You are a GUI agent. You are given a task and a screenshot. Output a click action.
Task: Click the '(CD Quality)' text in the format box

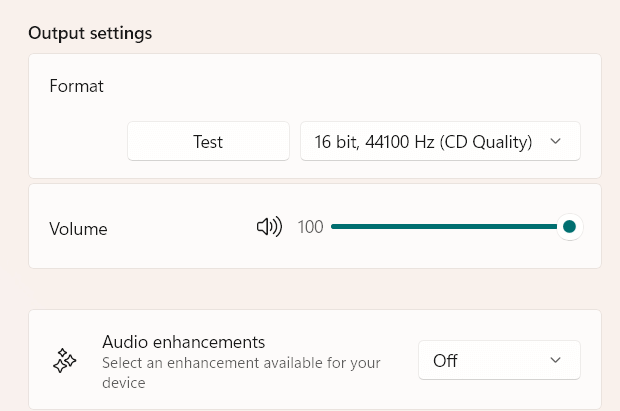click(489, 142)
